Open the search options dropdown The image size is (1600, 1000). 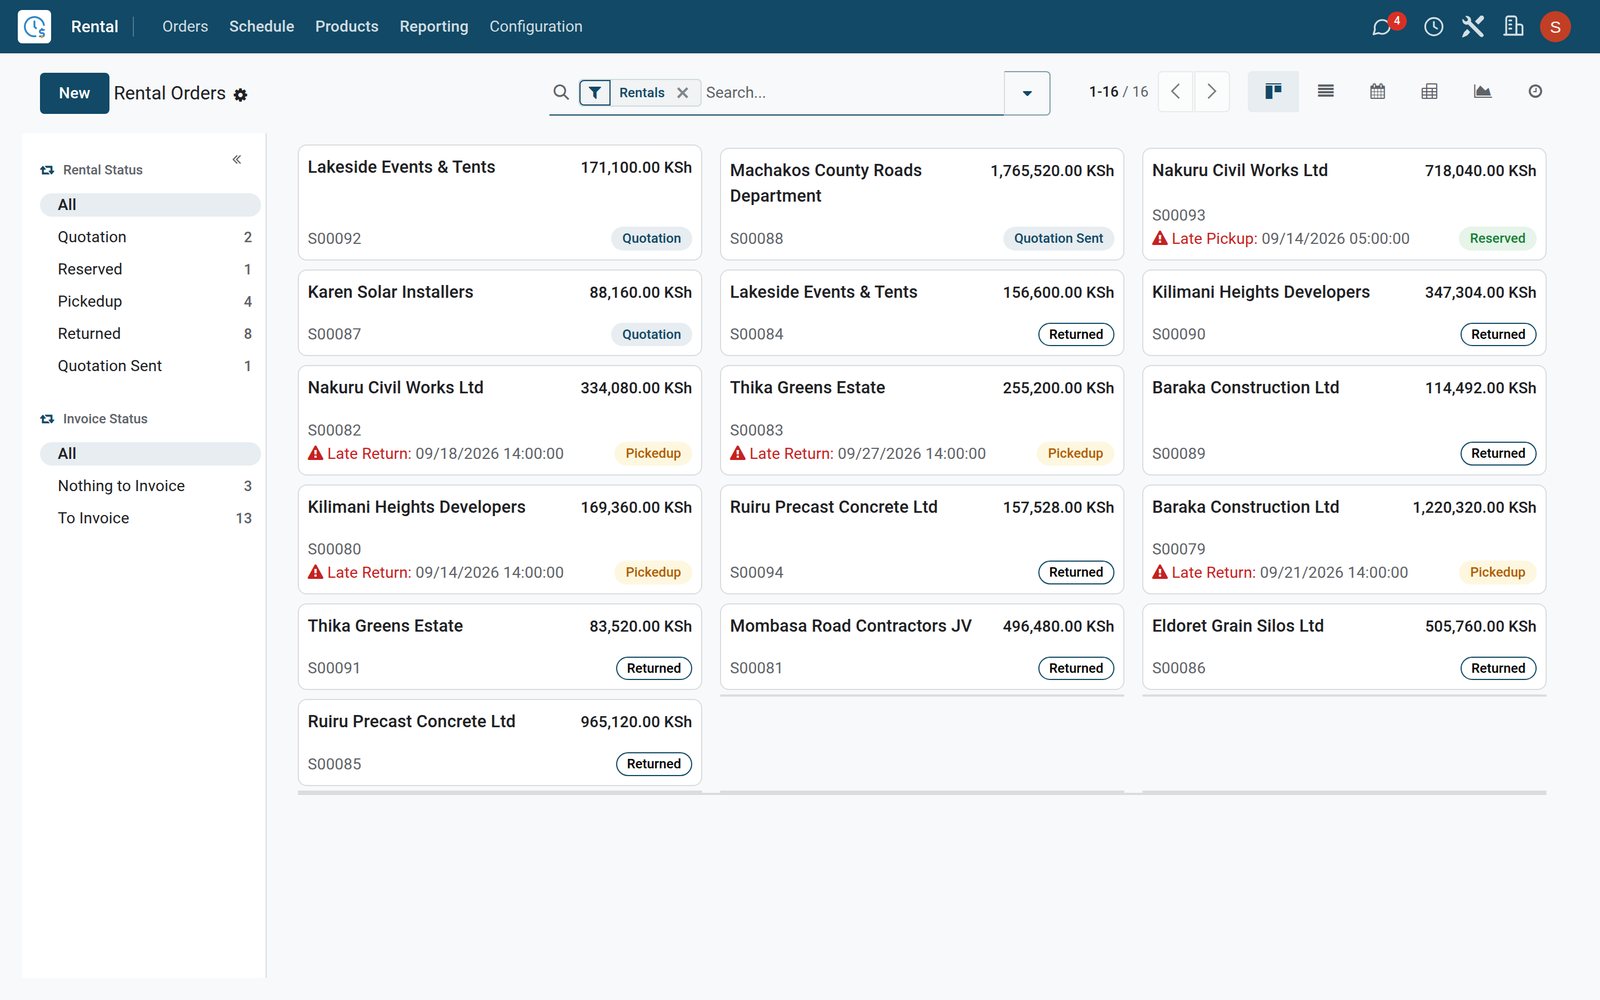click(1027, 93)
